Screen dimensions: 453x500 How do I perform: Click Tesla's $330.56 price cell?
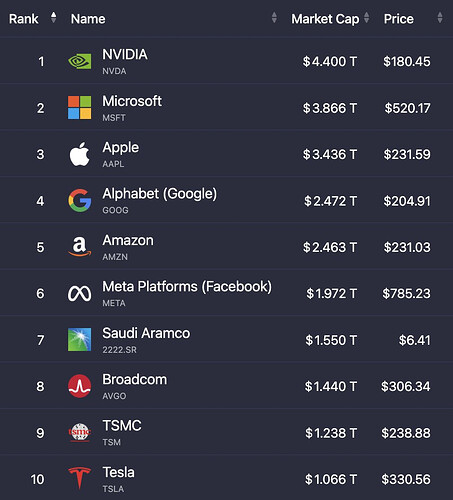point(406,479)
